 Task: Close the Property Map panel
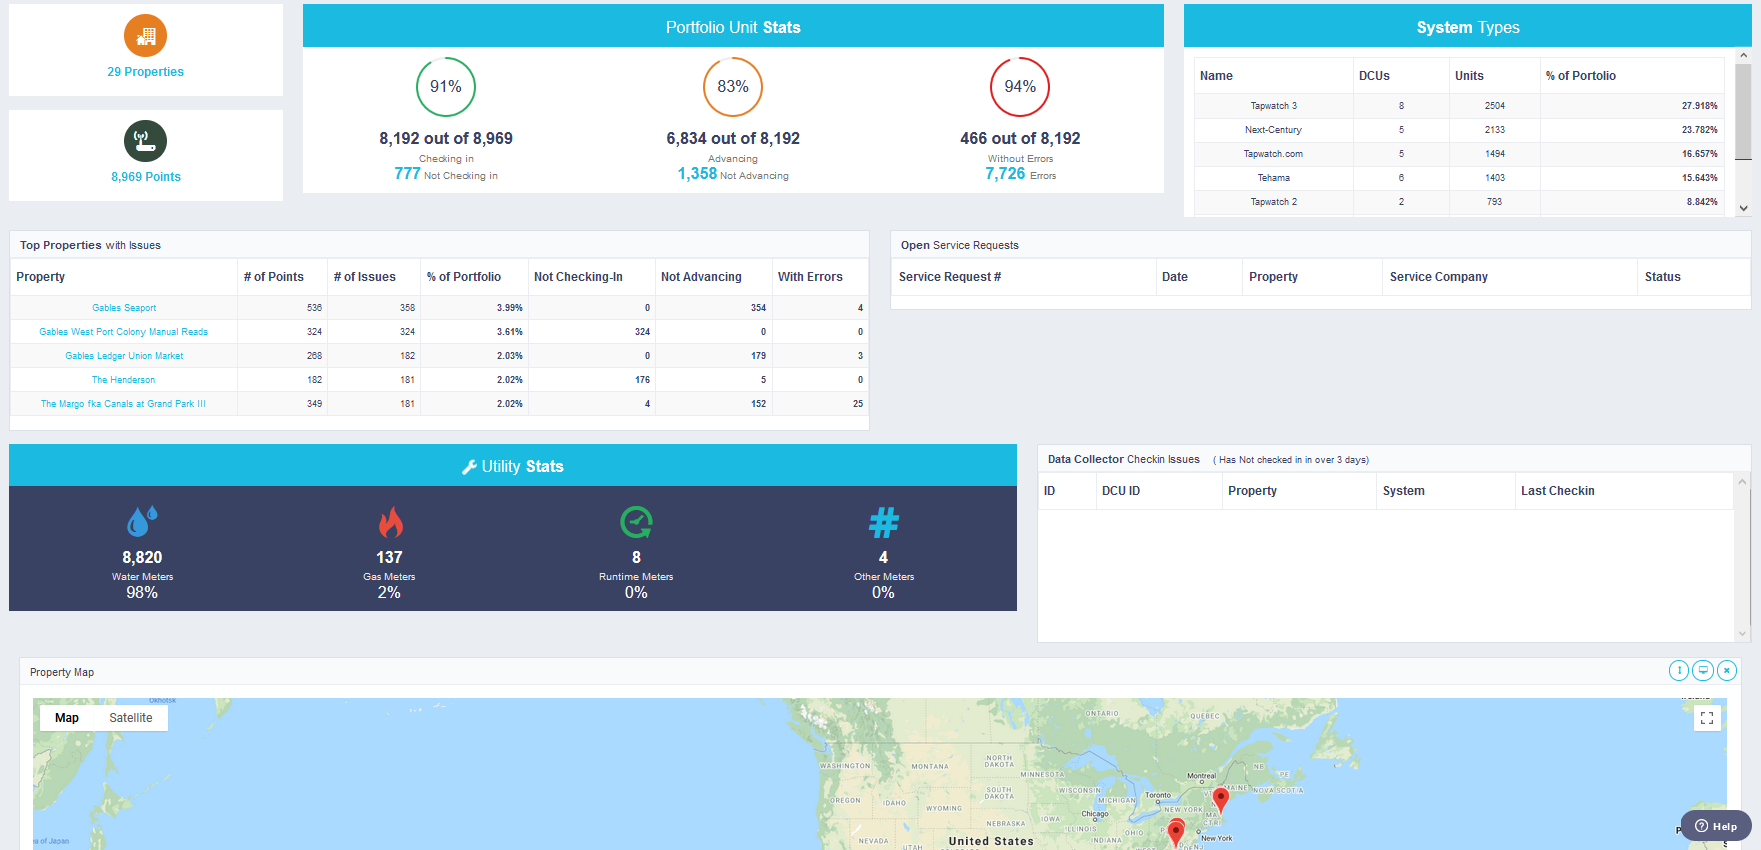click(x=1727, y=671)
